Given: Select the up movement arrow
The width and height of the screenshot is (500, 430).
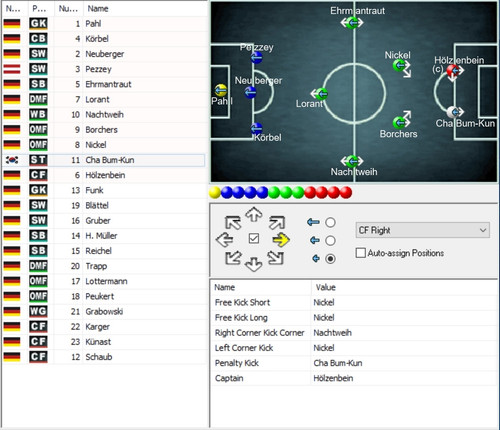Looking at the screenshot, I should coord(254,214).
